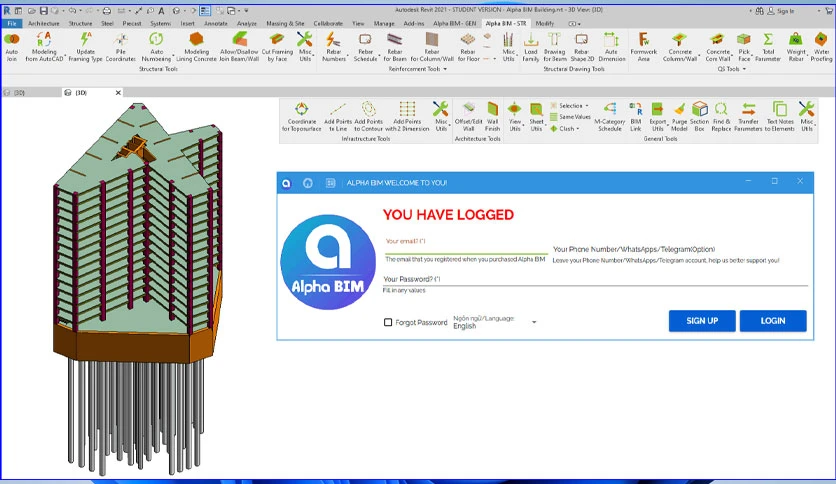
Task: Click Text Notes to Elements tool
Action: click(779, 117)
